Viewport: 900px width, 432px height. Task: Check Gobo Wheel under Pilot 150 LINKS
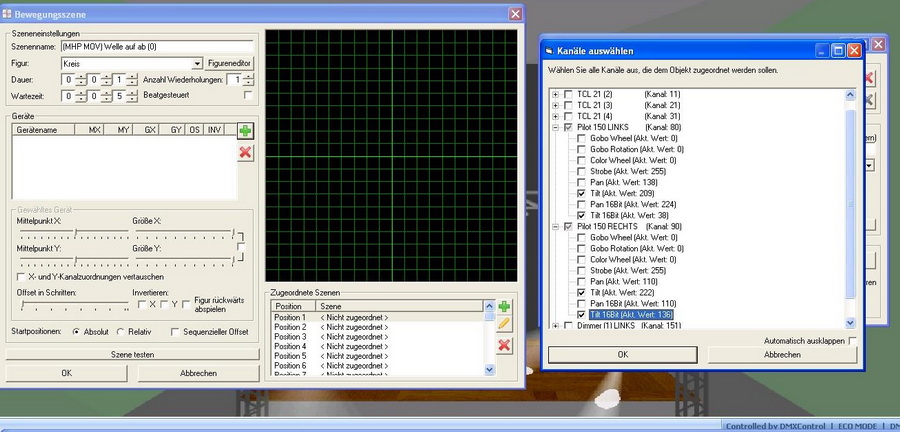581,138
